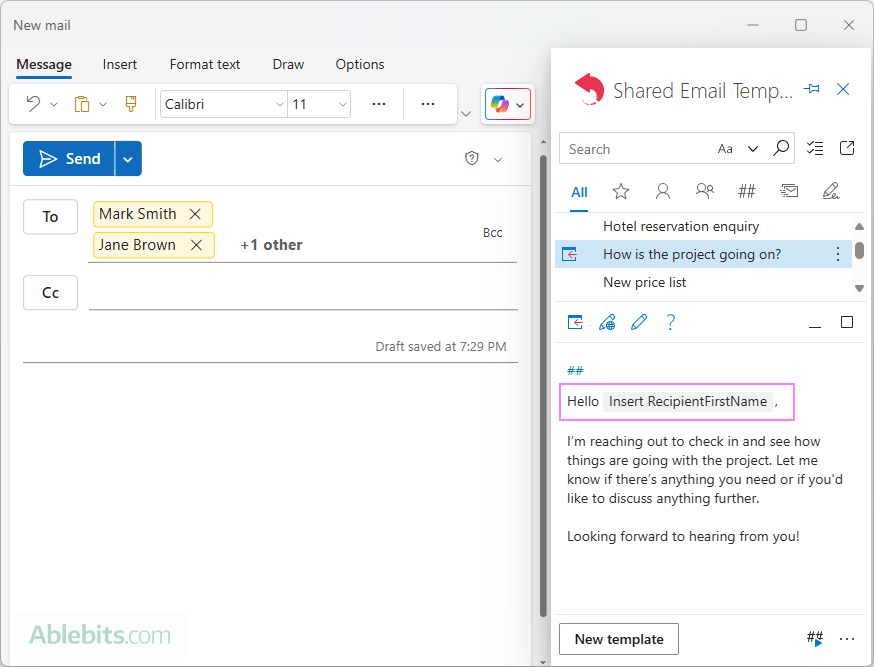The image size is (874, 667).
Task: Open the second more-options ellipsis in toolbar
Action: (428, 104)
